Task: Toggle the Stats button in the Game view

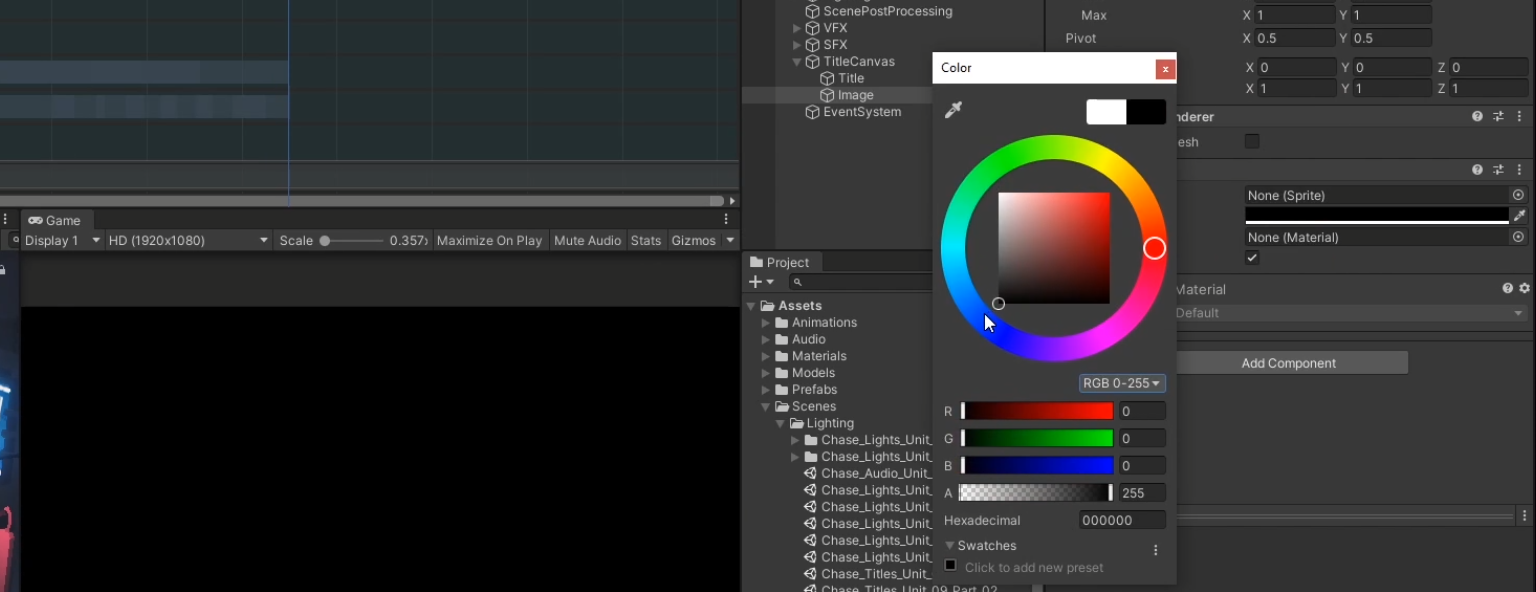Action: point(646,241)
